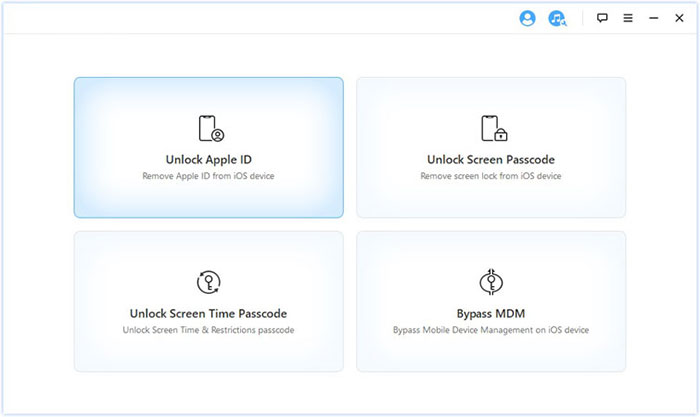Click 'Remove screen lock from iOS device' text

pyautogui.click(x=491, y=176)
